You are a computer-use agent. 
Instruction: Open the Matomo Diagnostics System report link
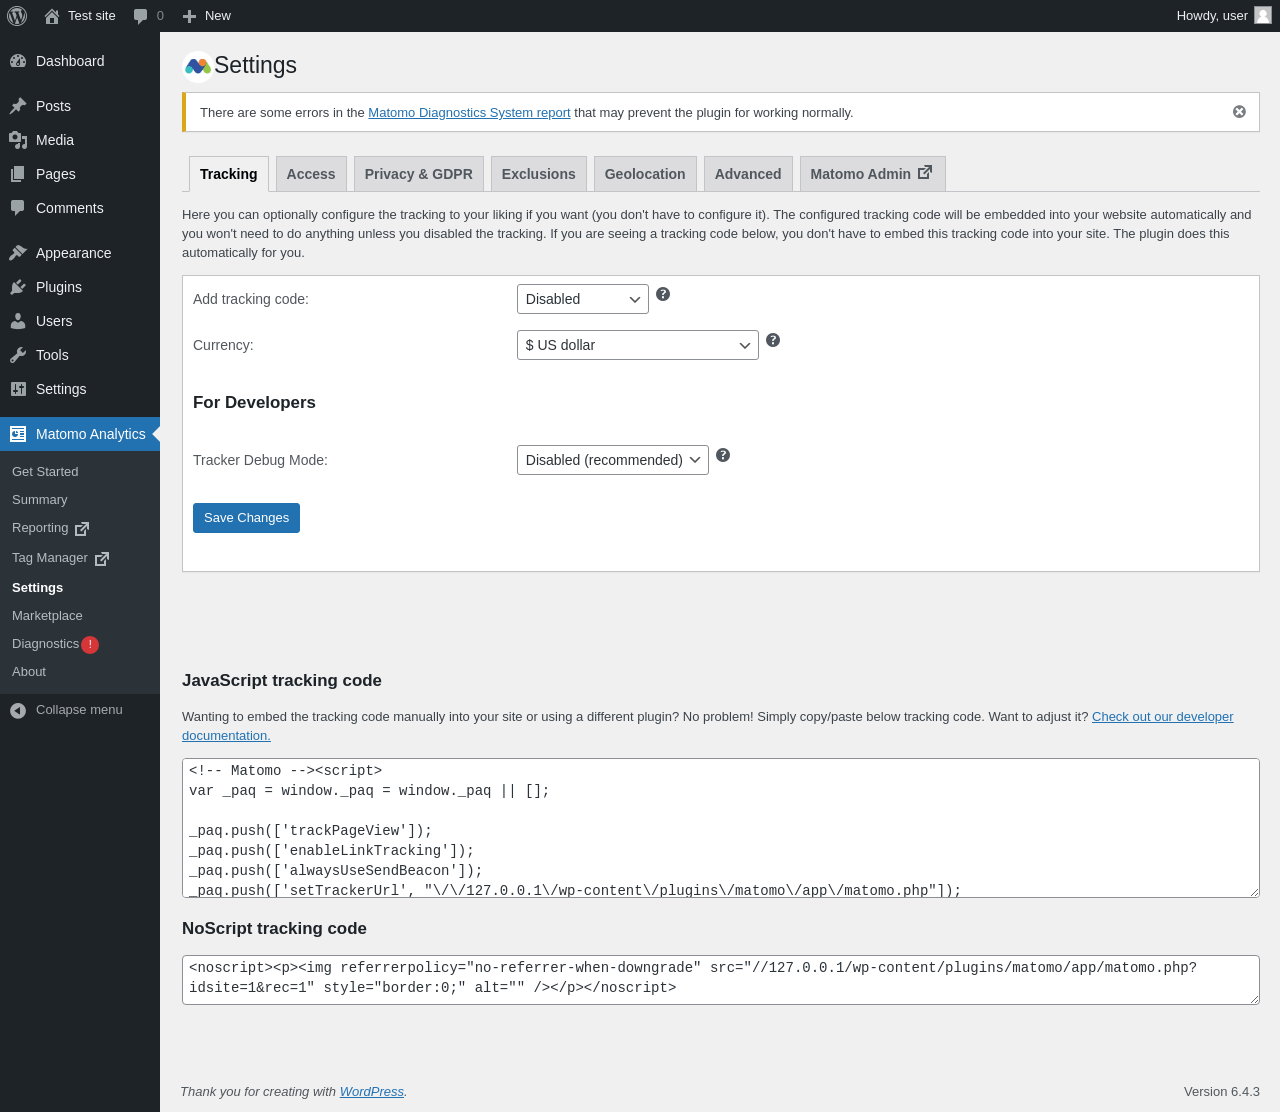click(469, 113)
